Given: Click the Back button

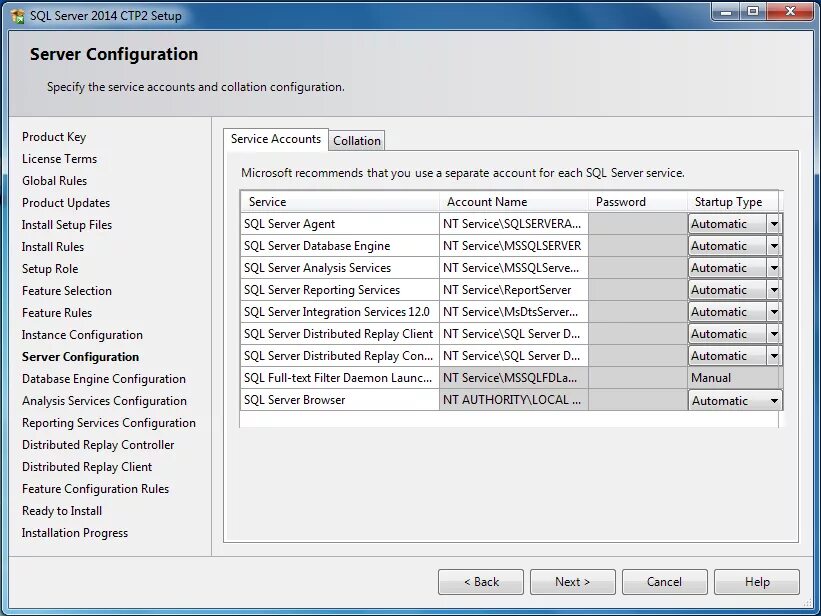Looking at the screenshot, I should 481,582.
